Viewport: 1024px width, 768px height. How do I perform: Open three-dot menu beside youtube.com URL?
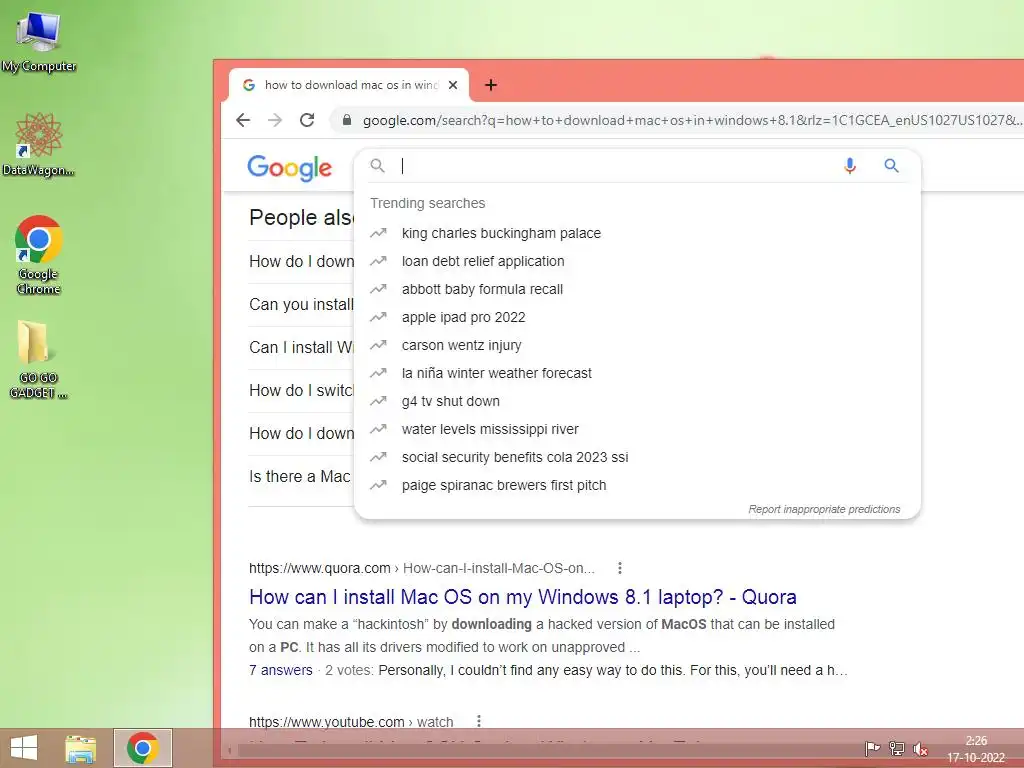pyautogui.click(x=479, y=721)
